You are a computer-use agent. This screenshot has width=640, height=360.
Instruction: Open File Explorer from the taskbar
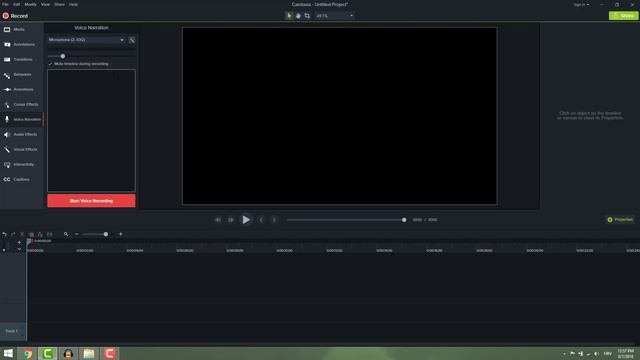coord(89,353)
